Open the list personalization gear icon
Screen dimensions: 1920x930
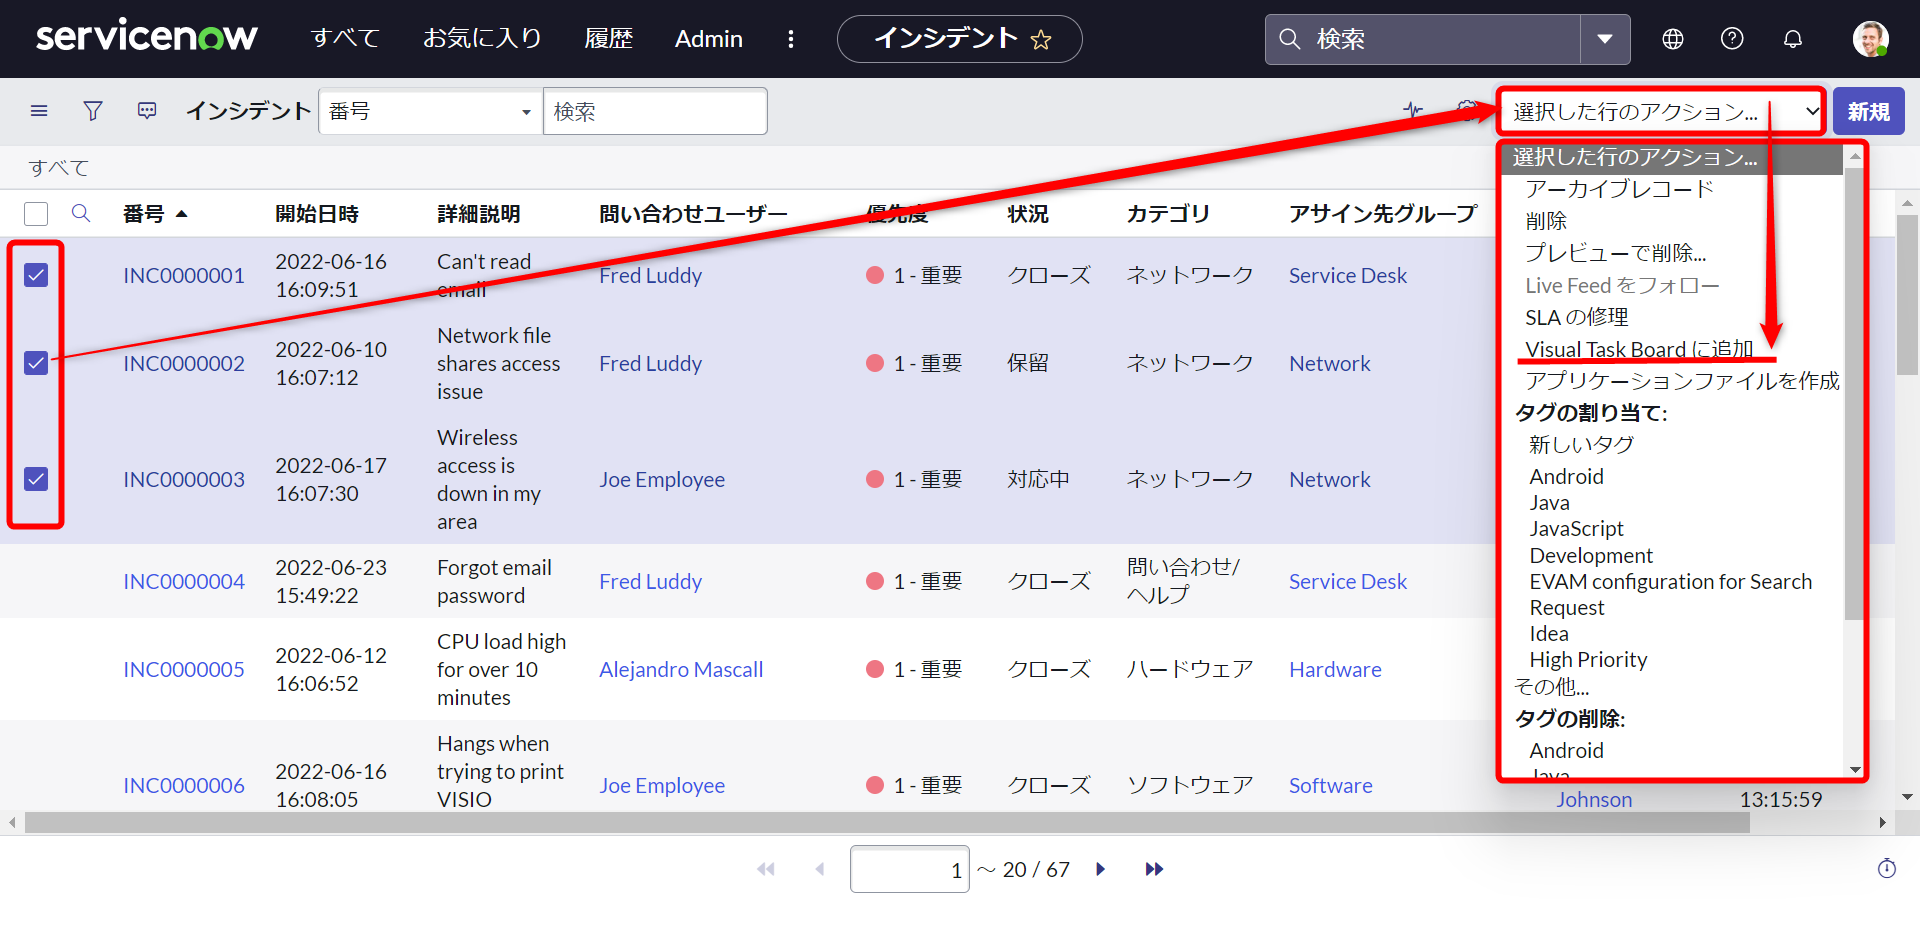[x=1466, y=110]
